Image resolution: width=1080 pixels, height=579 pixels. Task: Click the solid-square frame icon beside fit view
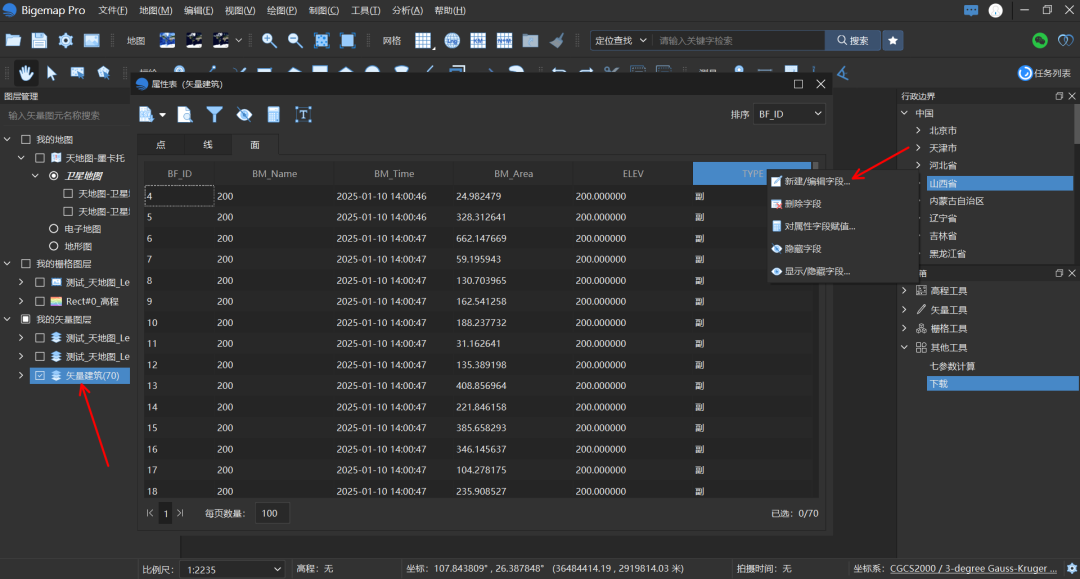click(x=348, y=41)
